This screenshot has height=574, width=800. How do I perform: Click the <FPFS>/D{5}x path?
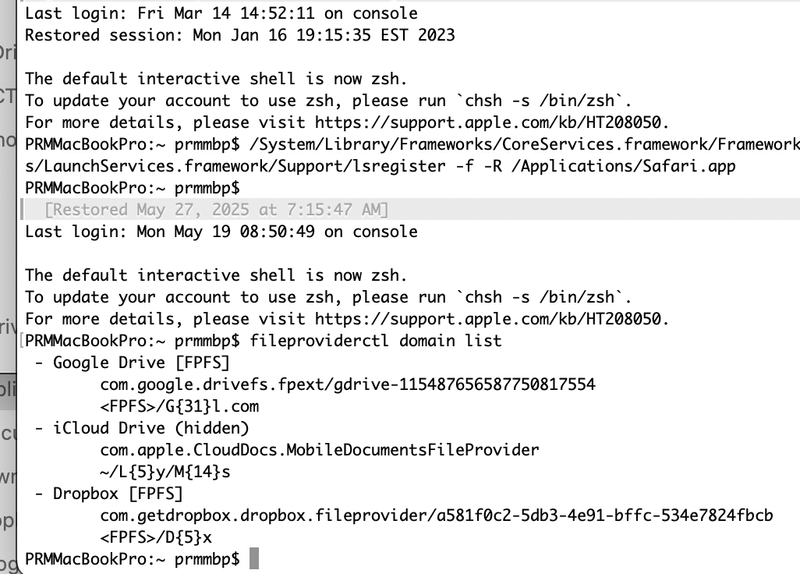click(156, 537)
